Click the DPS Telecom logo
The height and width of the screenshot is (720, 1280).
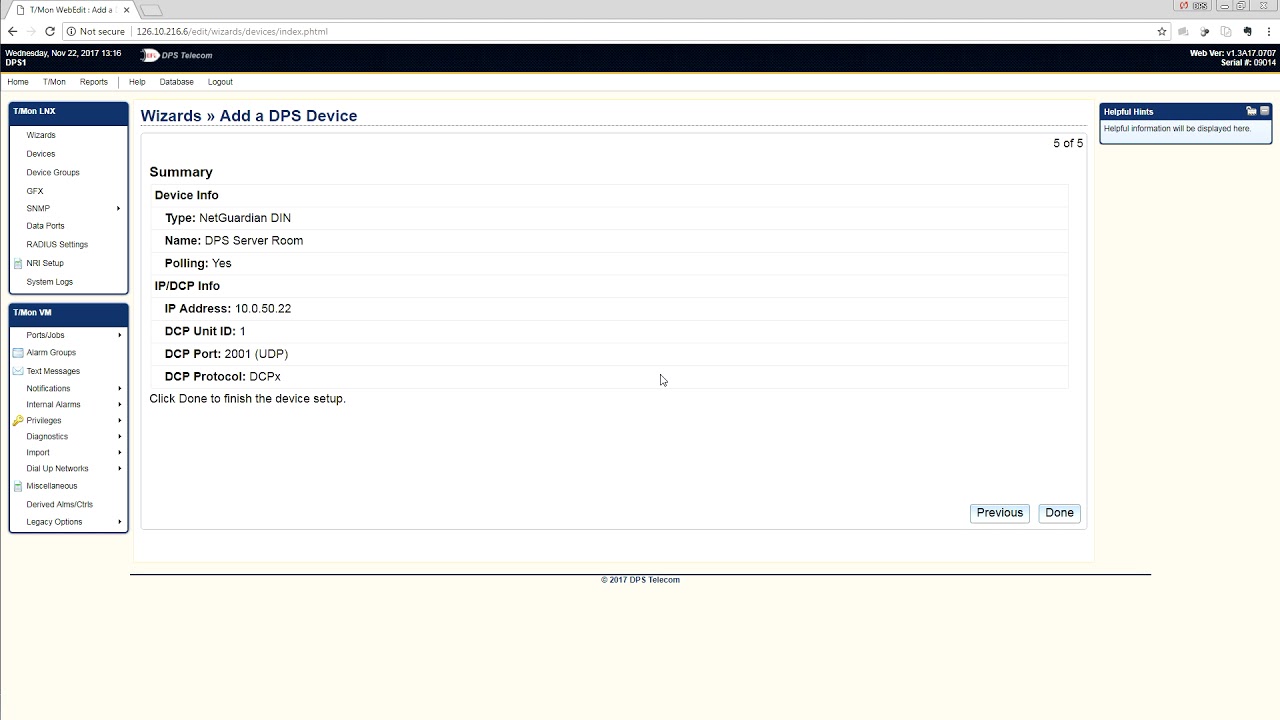(176, 55)
